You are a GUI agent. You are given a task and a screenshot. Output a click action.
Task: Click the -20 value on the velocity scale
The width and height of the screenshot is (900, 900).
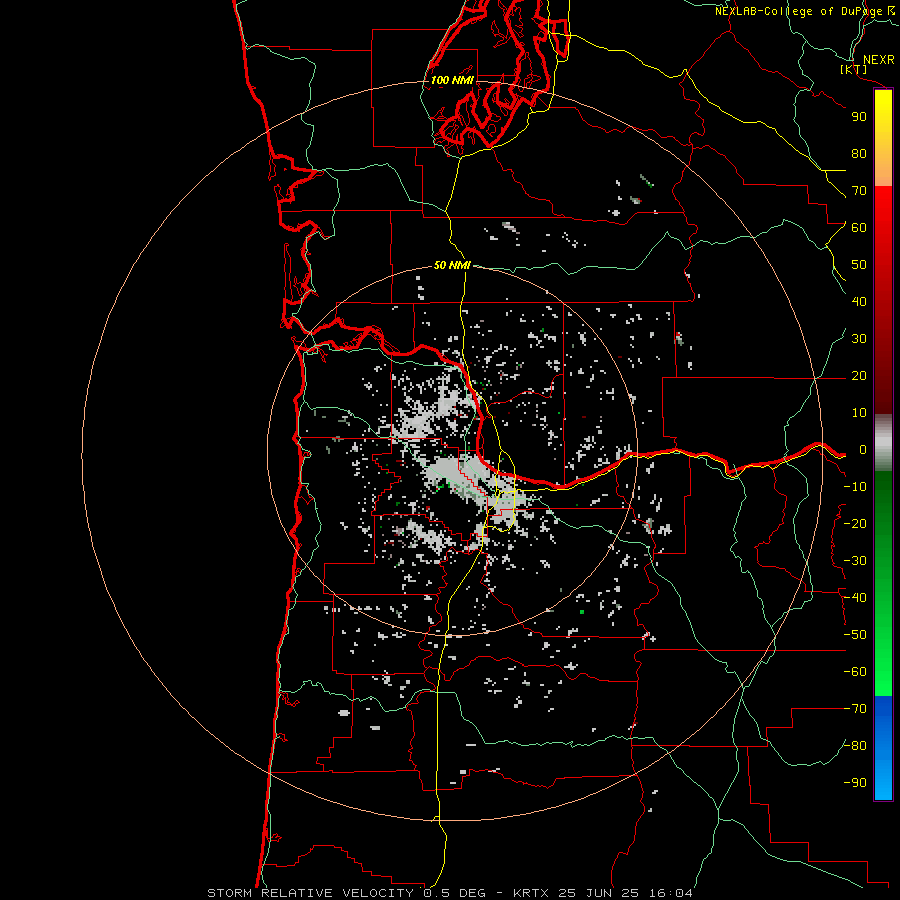[855, 524]
